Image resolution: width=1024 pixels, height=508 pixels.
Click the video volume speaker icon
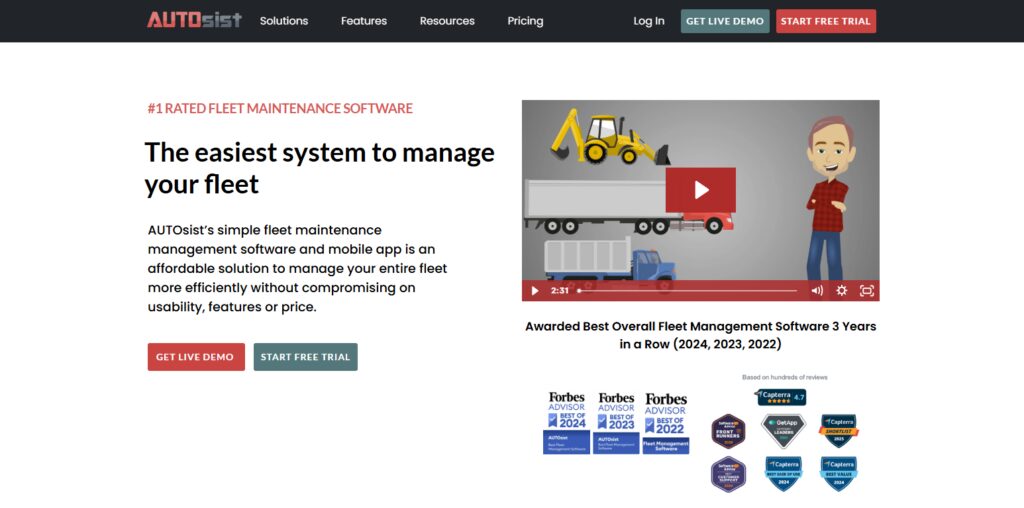click(817, 291)
